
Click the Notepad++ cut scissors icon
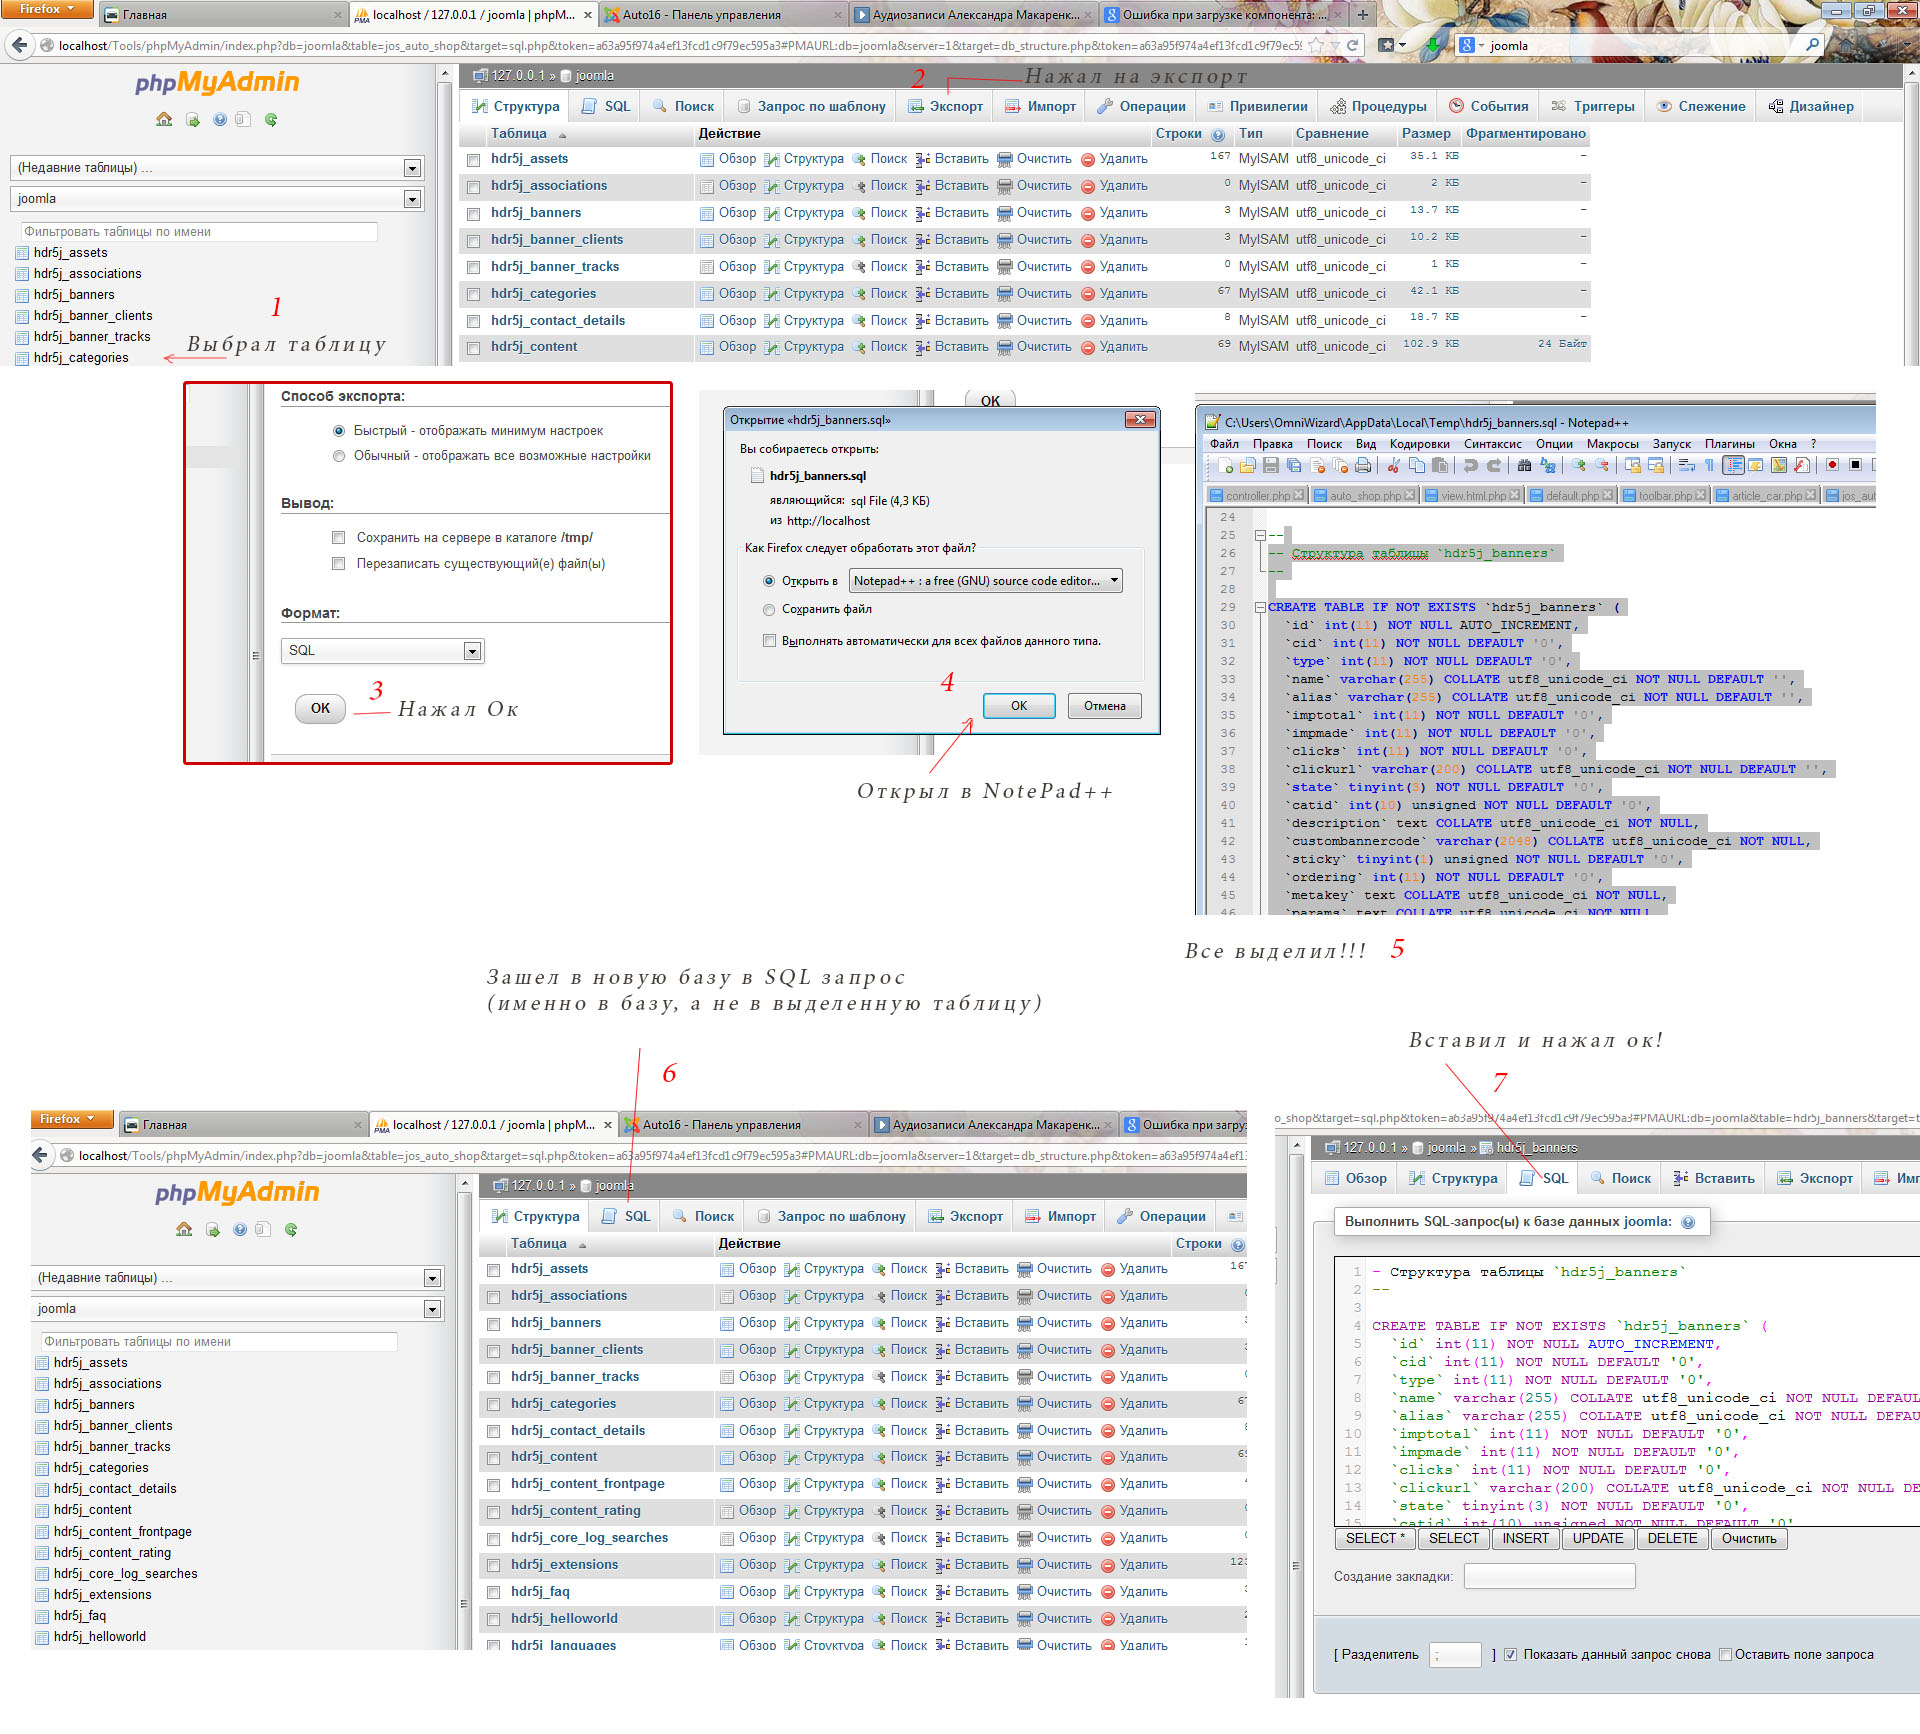click(x=1393, y=465)
